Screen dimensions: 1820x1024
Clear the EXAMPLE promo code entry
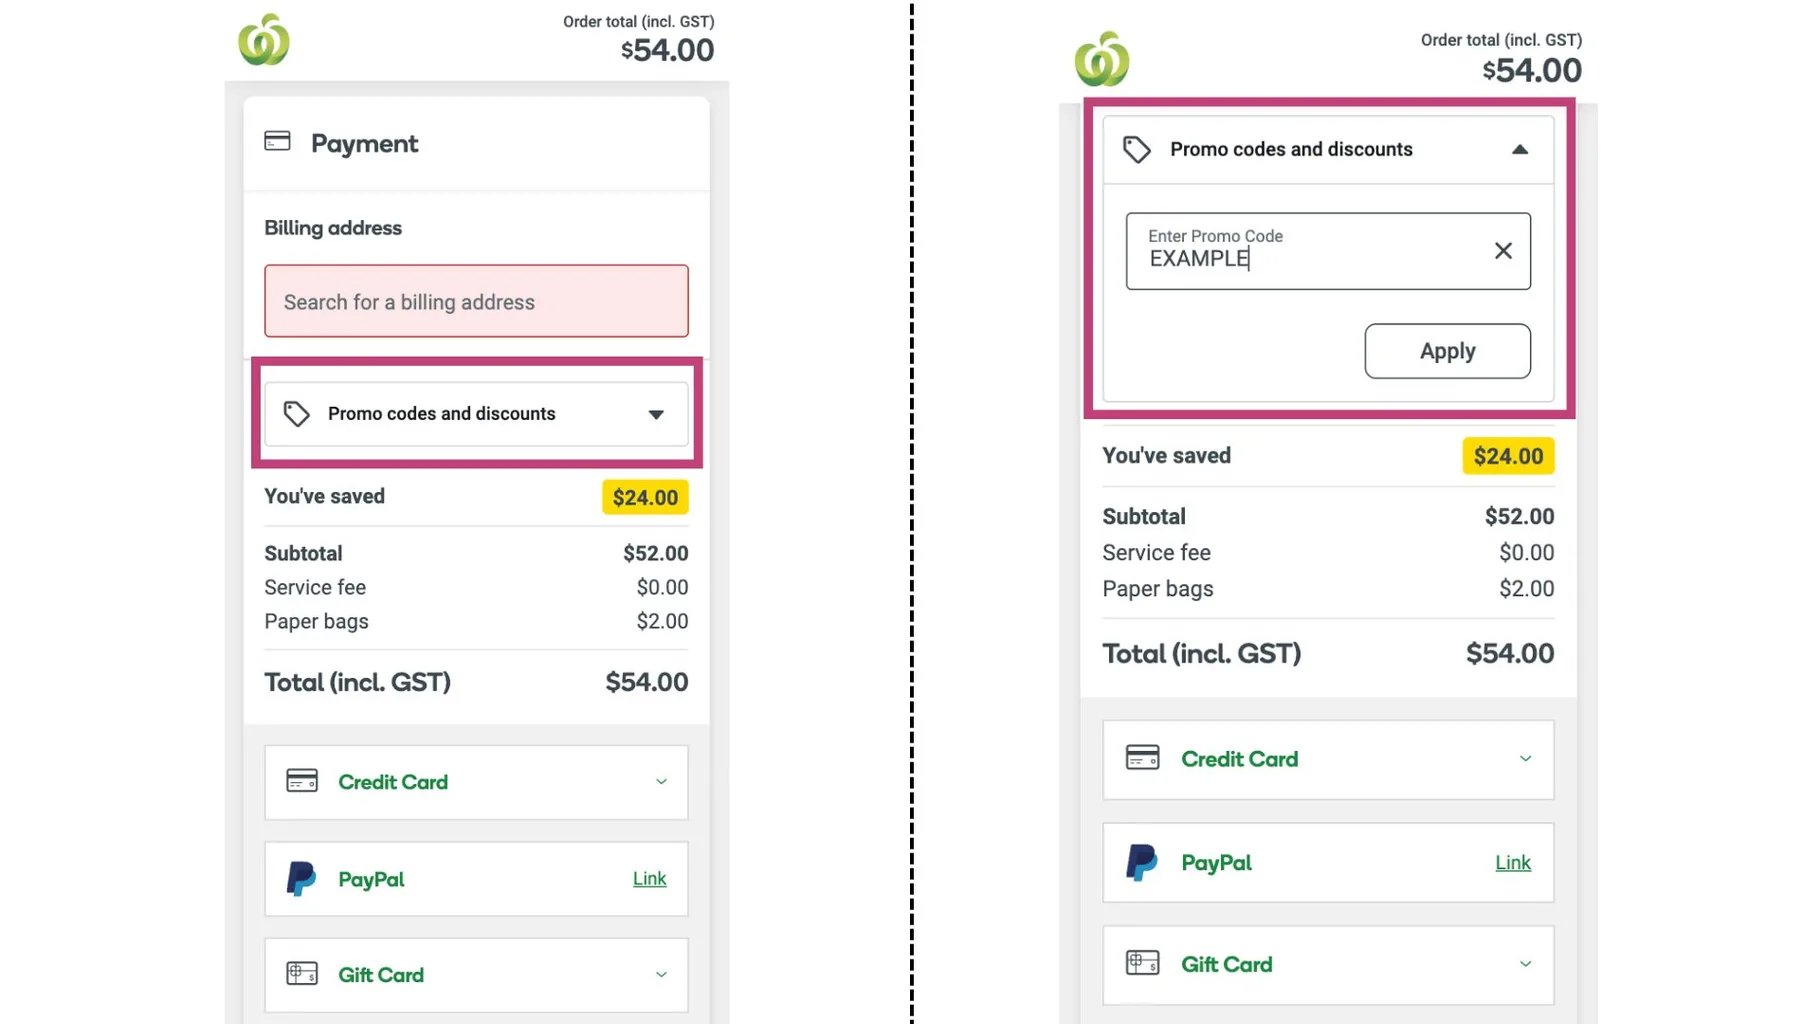[1503, 250]
